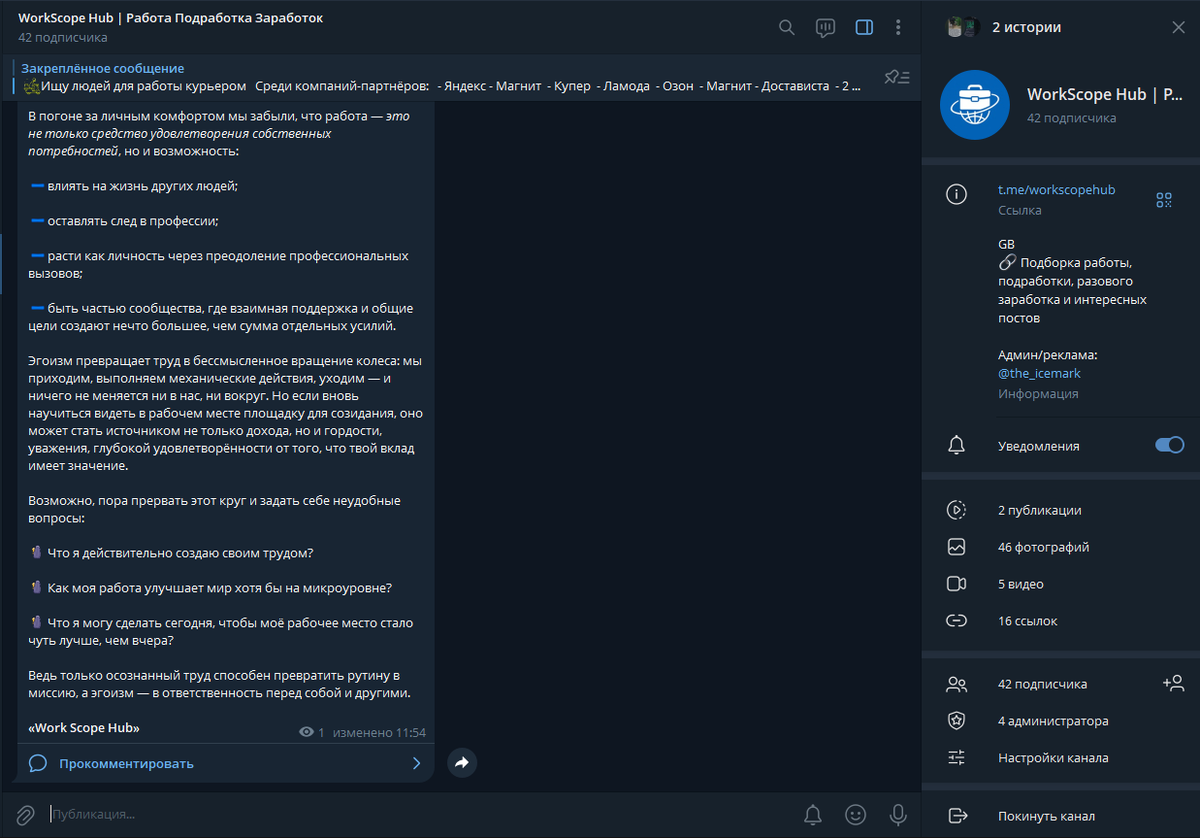Click the chevron arrow on comment bar
The image size is (1200, 838).
click(x=416, y=763)
